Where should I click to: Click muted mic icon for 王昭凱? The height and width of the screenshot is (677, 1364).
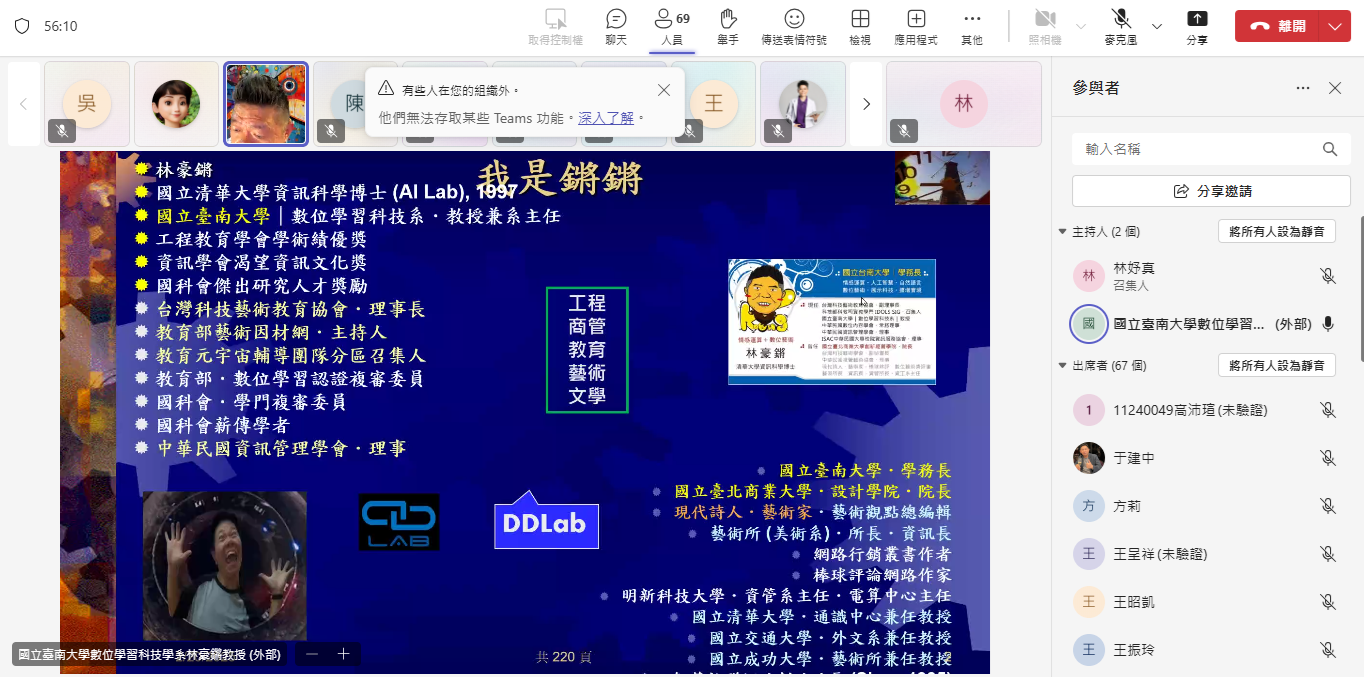(1328, 602)
